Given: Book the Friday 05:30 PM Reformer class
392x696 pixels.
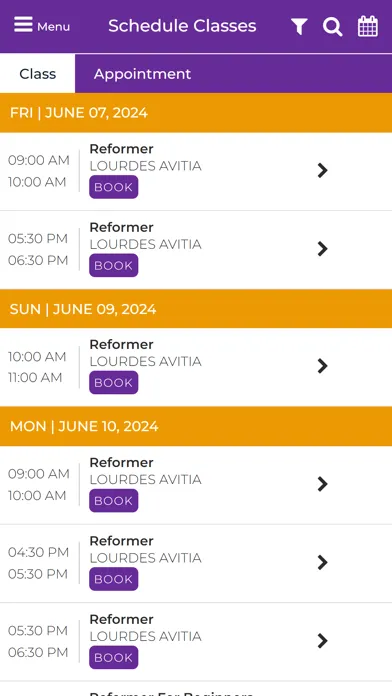Looking at the screenshot, I should (x=114, y=265).
